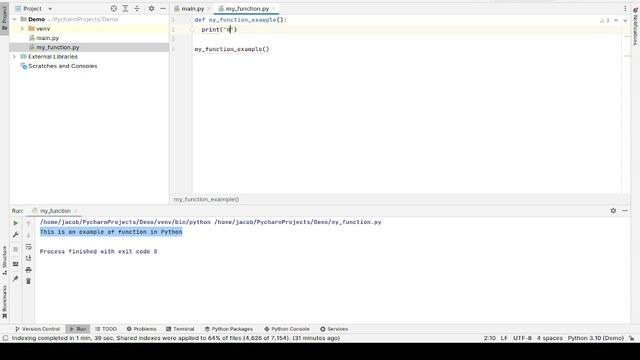The image size is (640, 360).
Task: Open Run panel settings gear
Action: 613,211
